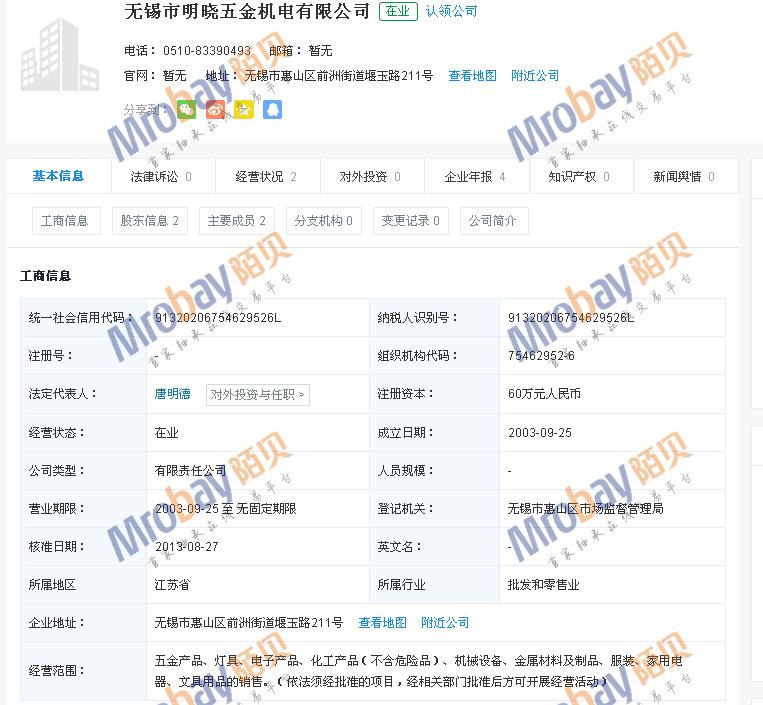Click the 认领公司 link
Image resolution: width=763 pixels, height=705 pixels.
tap(451, 12)
